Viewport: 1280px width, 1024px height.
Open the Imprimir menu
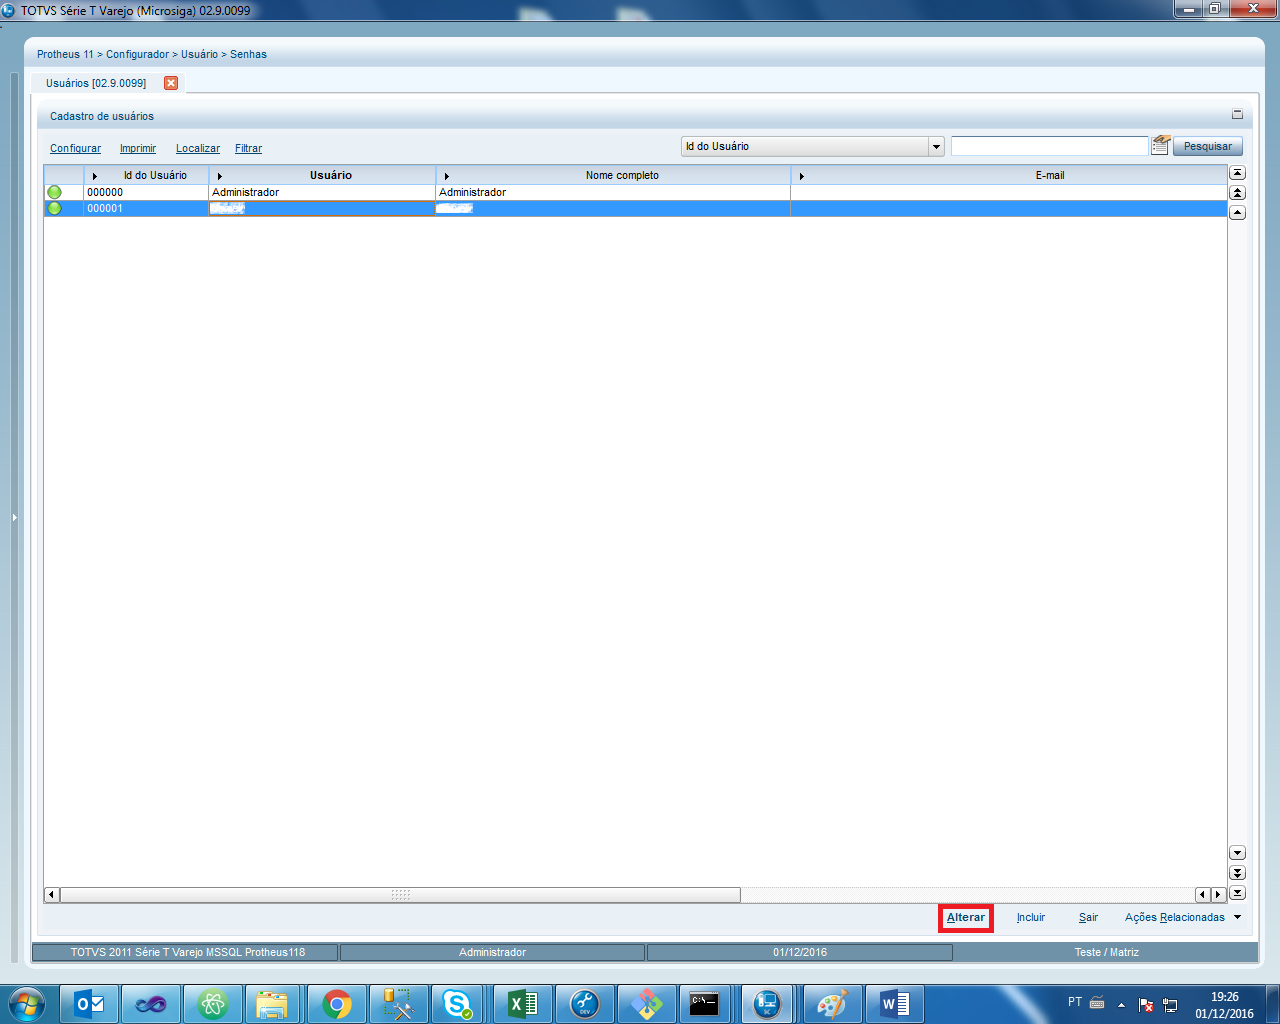tap(138, 148)
